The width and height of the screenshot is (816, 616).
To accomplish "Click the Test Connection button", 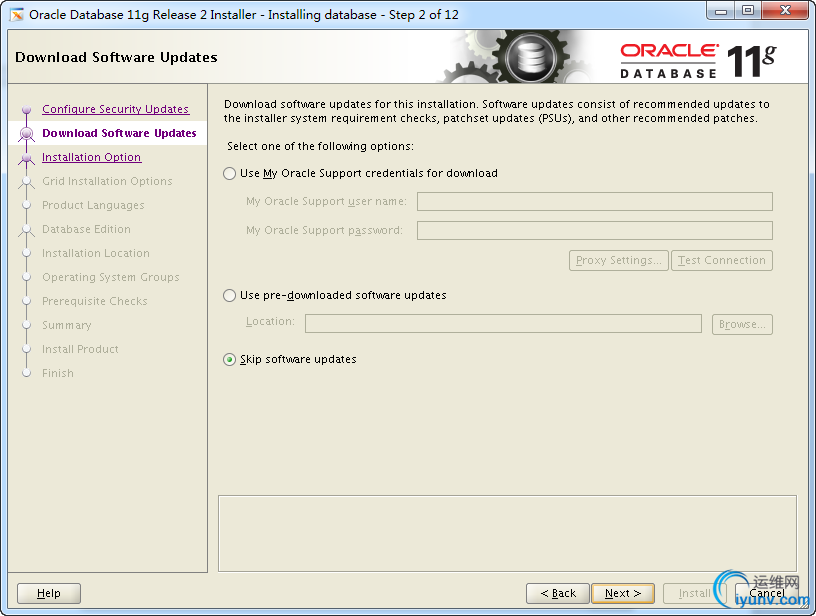I will coord(722,260).
